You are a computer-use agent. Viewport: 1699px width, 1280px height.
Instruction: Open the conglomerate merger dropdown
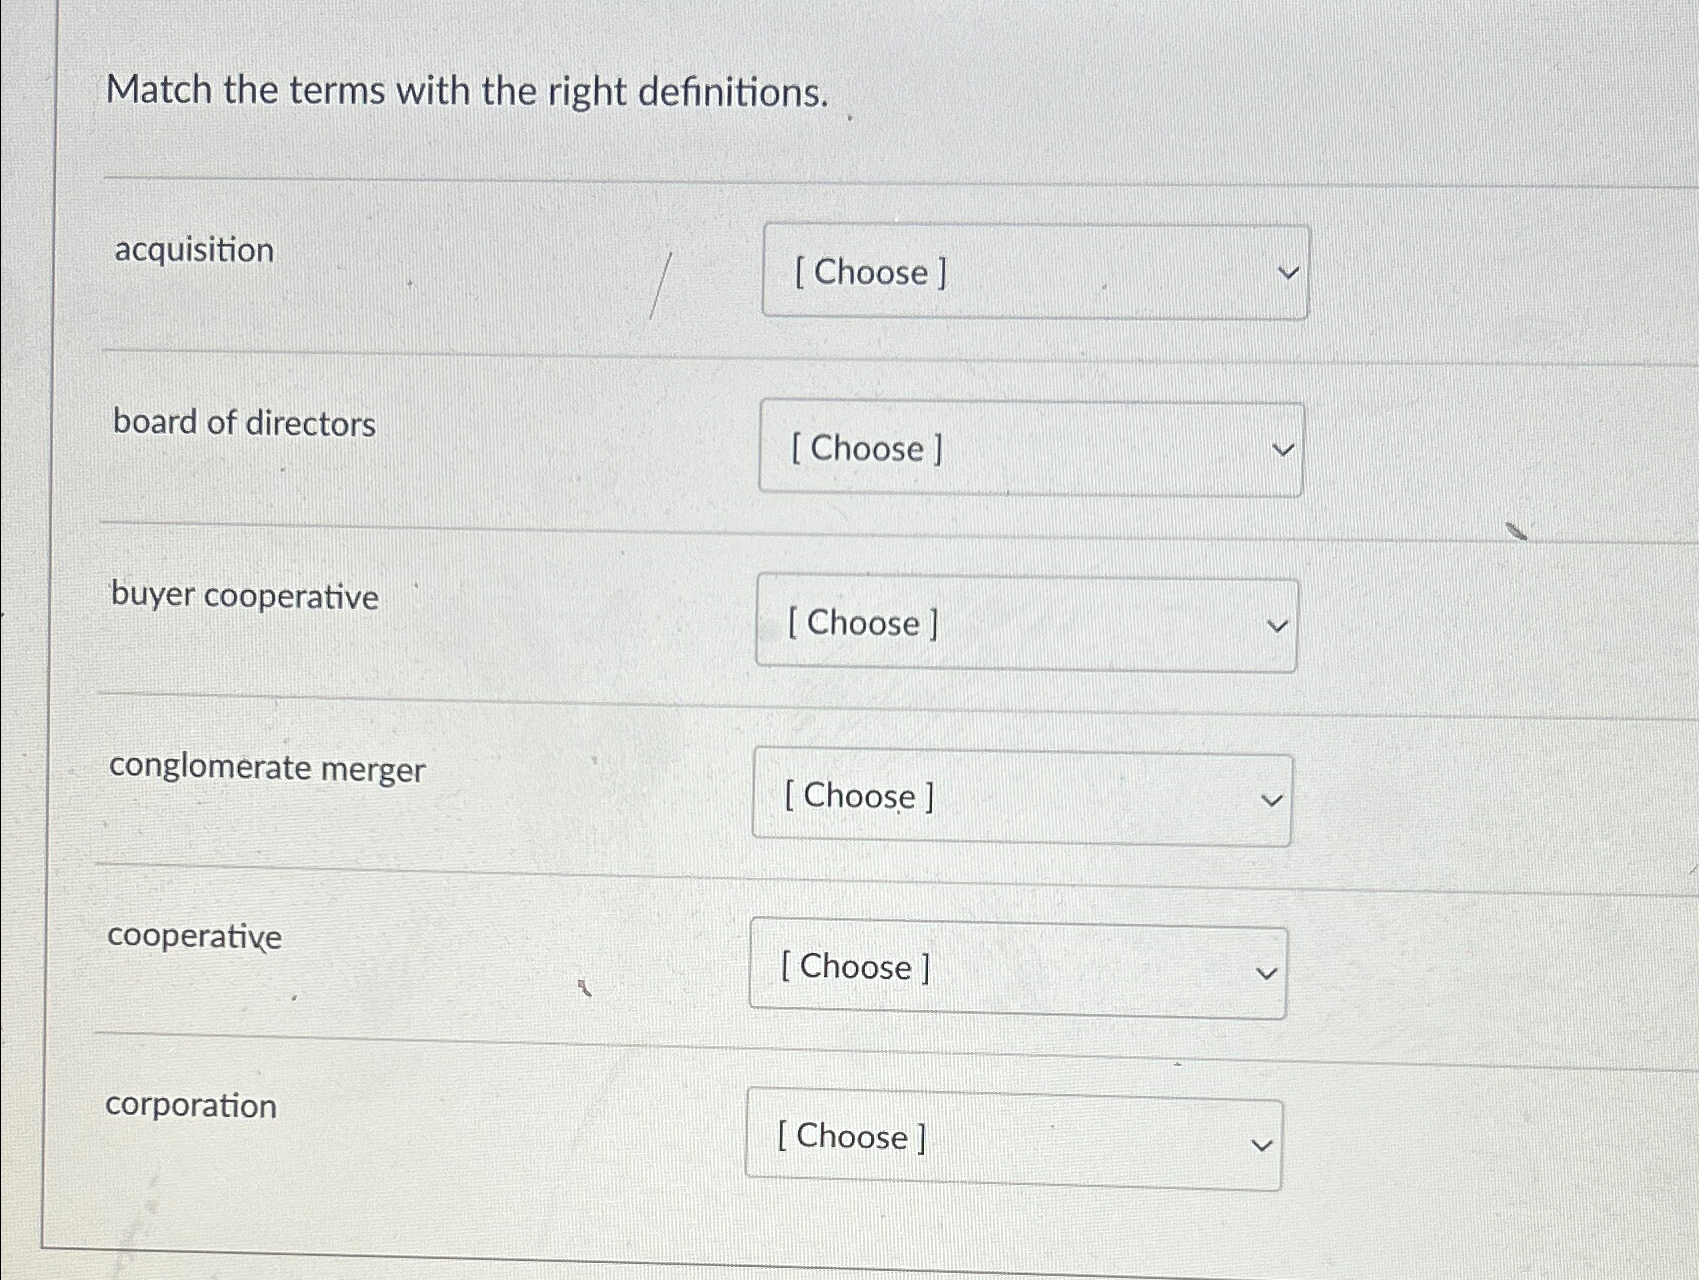click(1022, 796)
